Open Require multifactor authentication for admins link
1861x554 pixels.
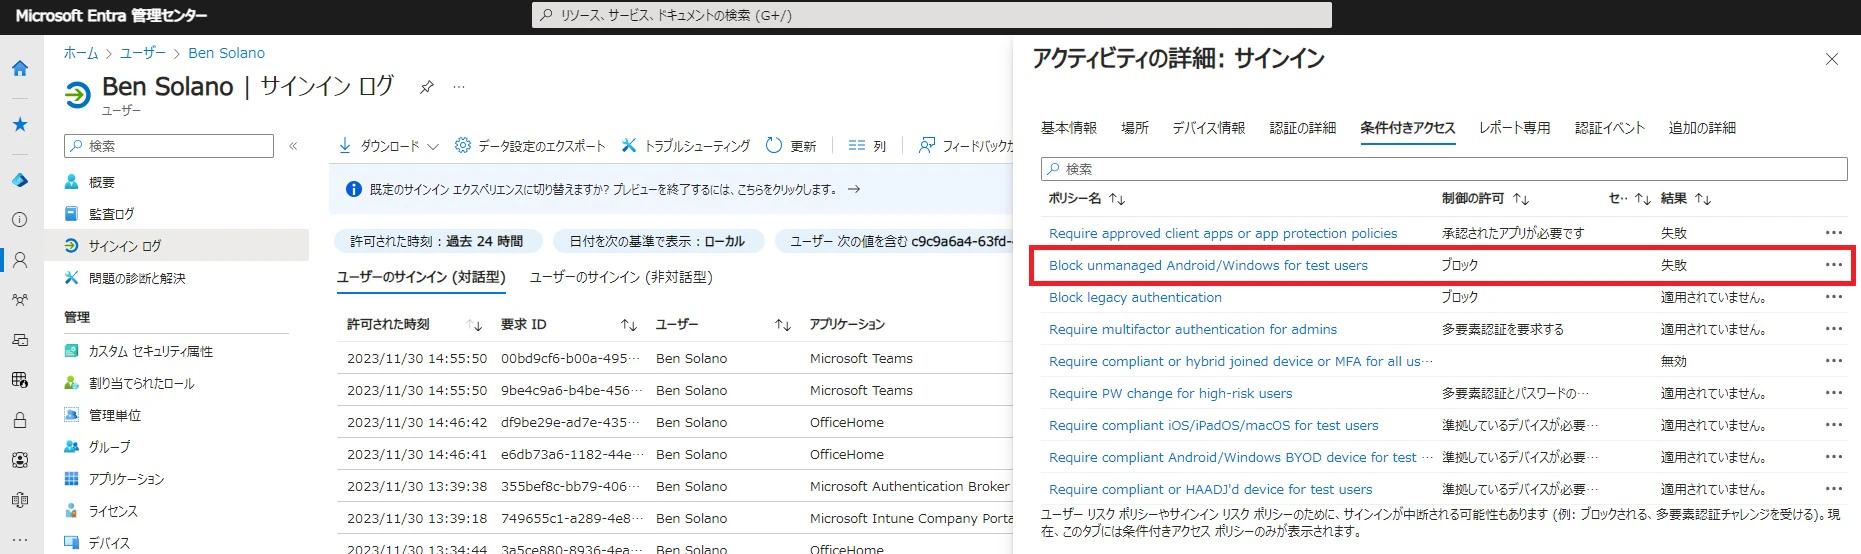pos(1193,329)
